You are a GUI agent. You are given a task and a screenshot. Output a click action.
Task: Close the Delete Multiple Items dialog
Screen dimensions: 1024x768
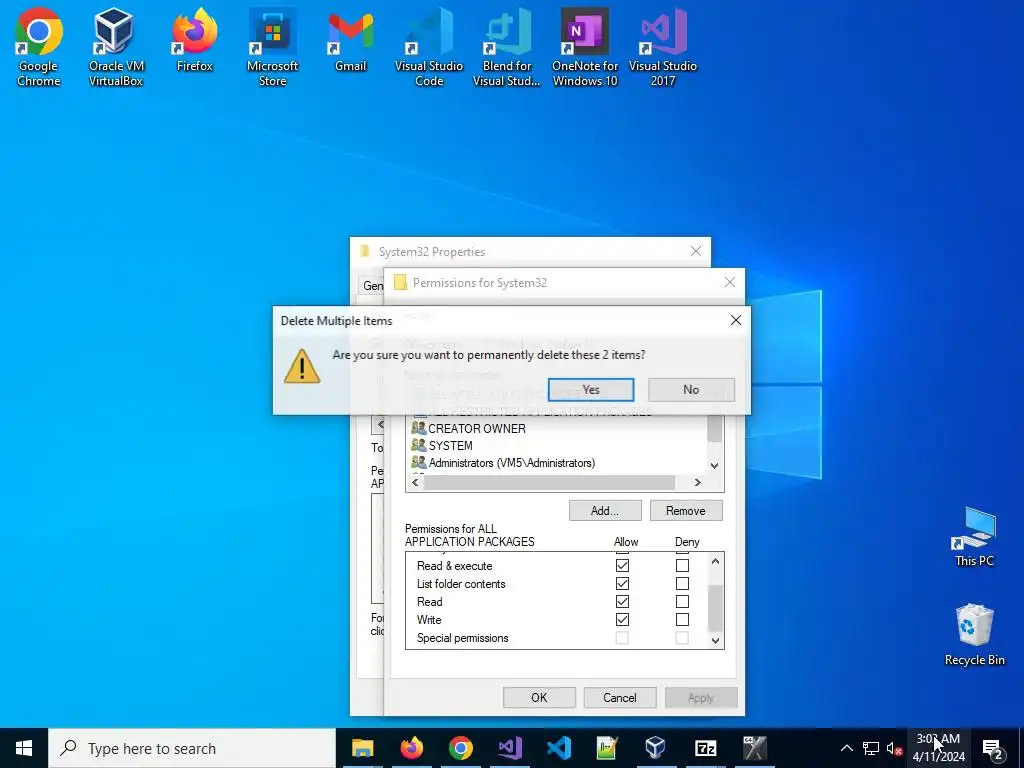coord(735,321)
